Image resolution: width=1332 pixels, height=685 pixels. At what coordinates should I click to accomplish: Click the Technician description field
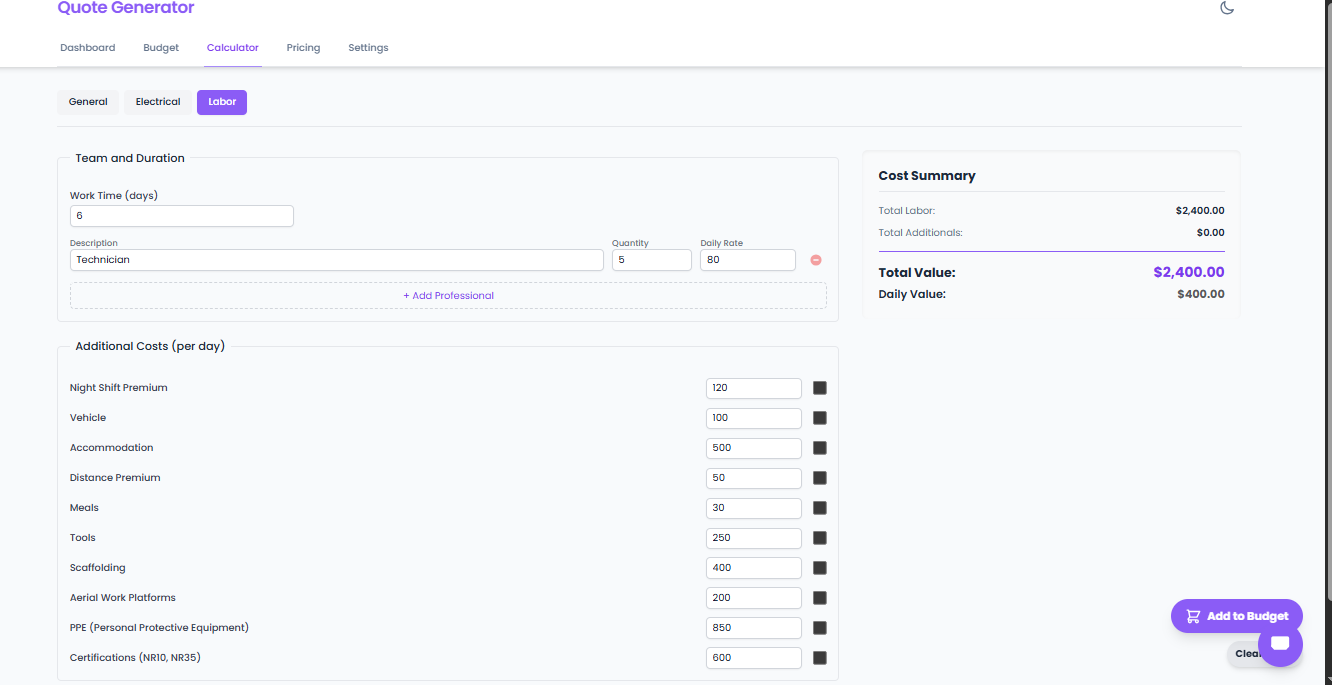point(337,260)
